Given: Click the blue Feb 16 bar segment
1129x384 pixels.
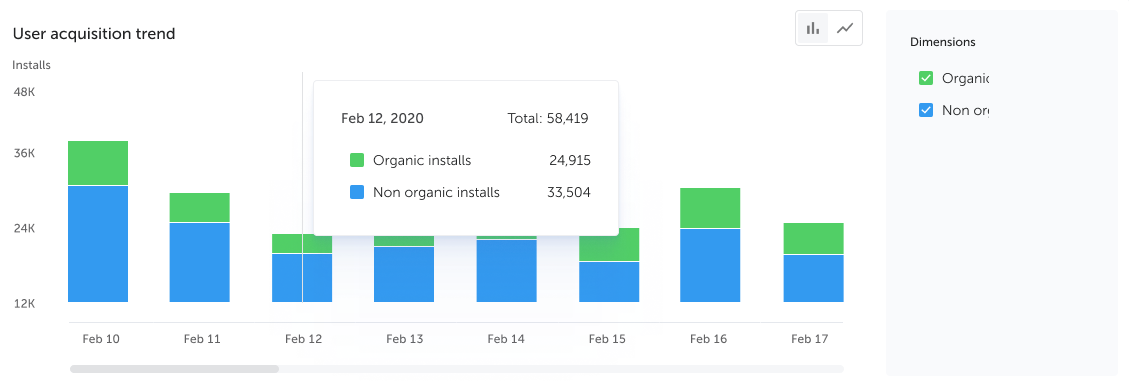Looking at the screenshot, I should (x=710, y=266).
